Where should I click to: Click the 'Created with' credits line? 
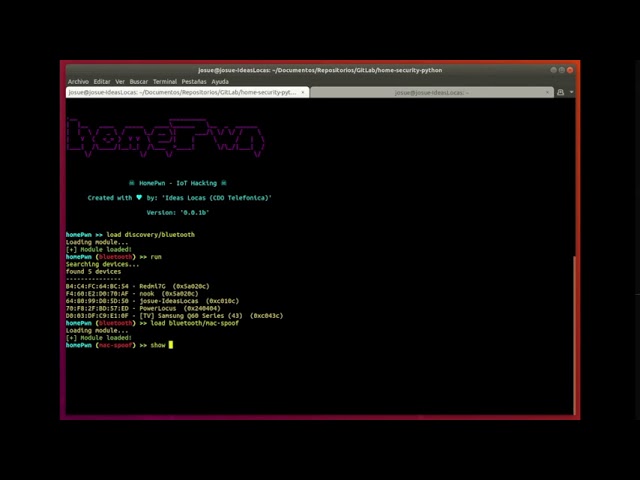[180, 198]
